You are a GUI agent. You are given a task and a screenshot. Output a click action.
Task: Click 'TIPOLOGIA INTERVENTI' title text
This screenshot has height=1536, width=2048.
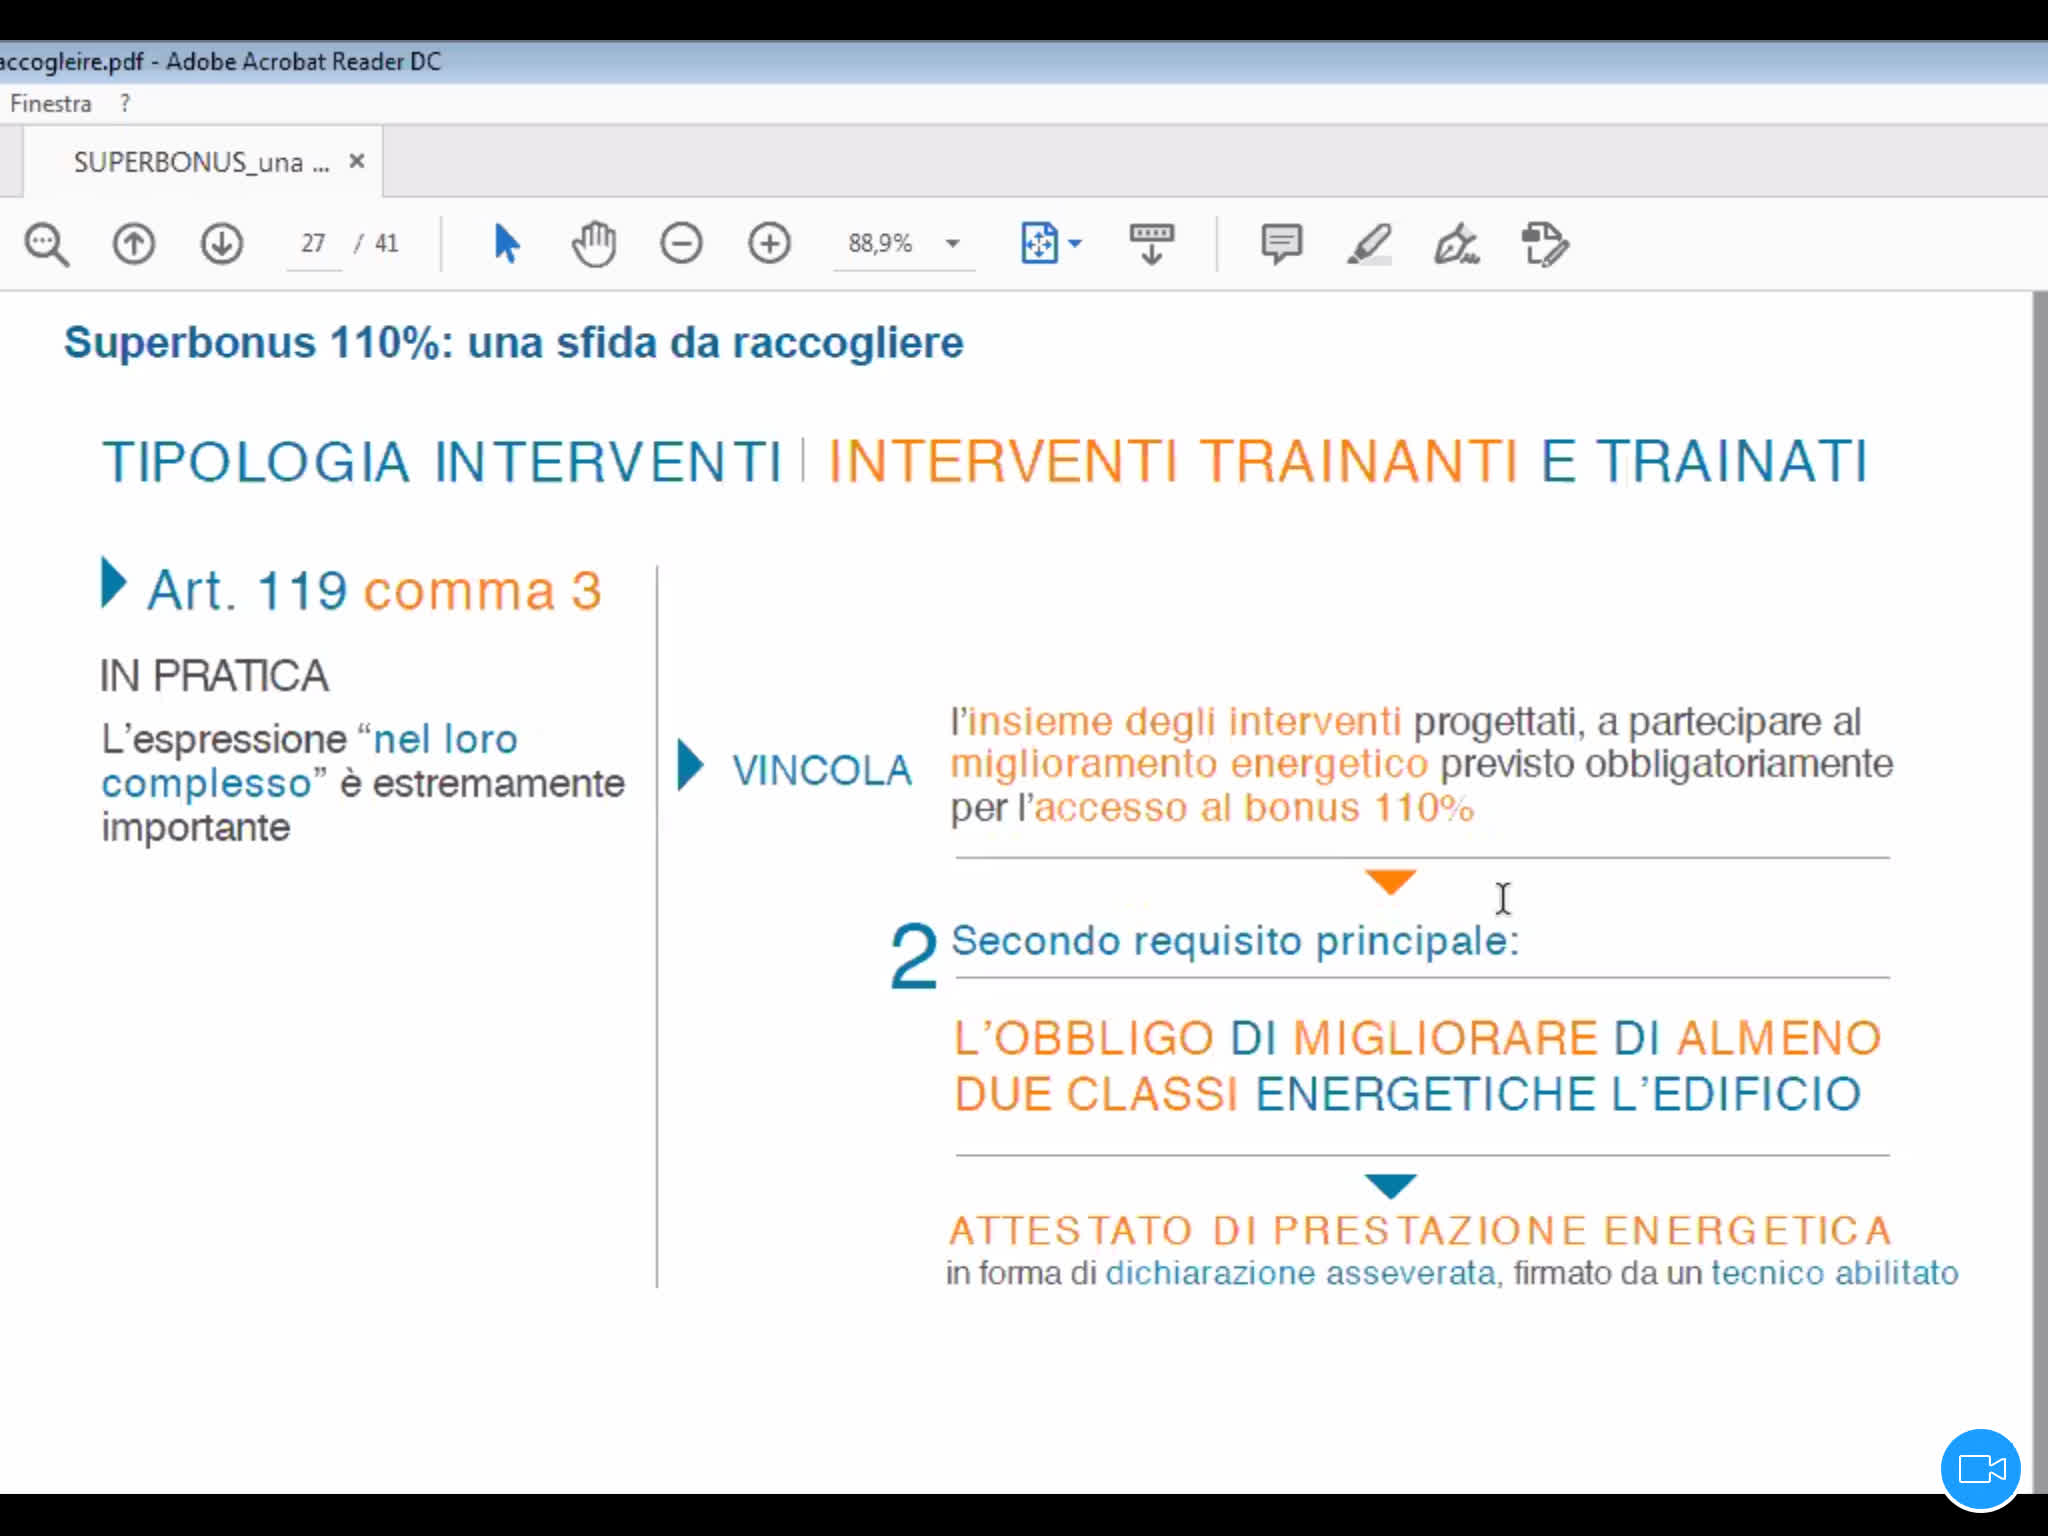(x=442, y=462)
